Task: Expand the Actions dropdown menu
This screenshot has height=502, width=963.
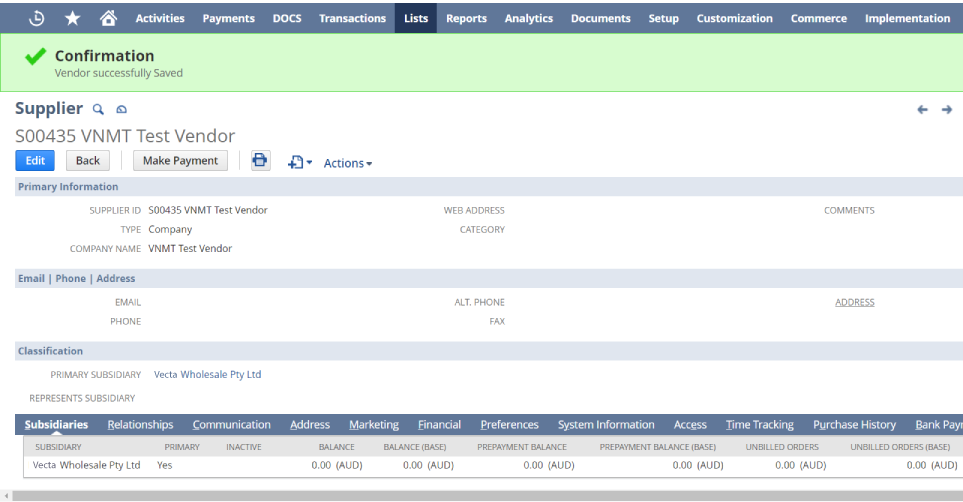Action: 348,163
